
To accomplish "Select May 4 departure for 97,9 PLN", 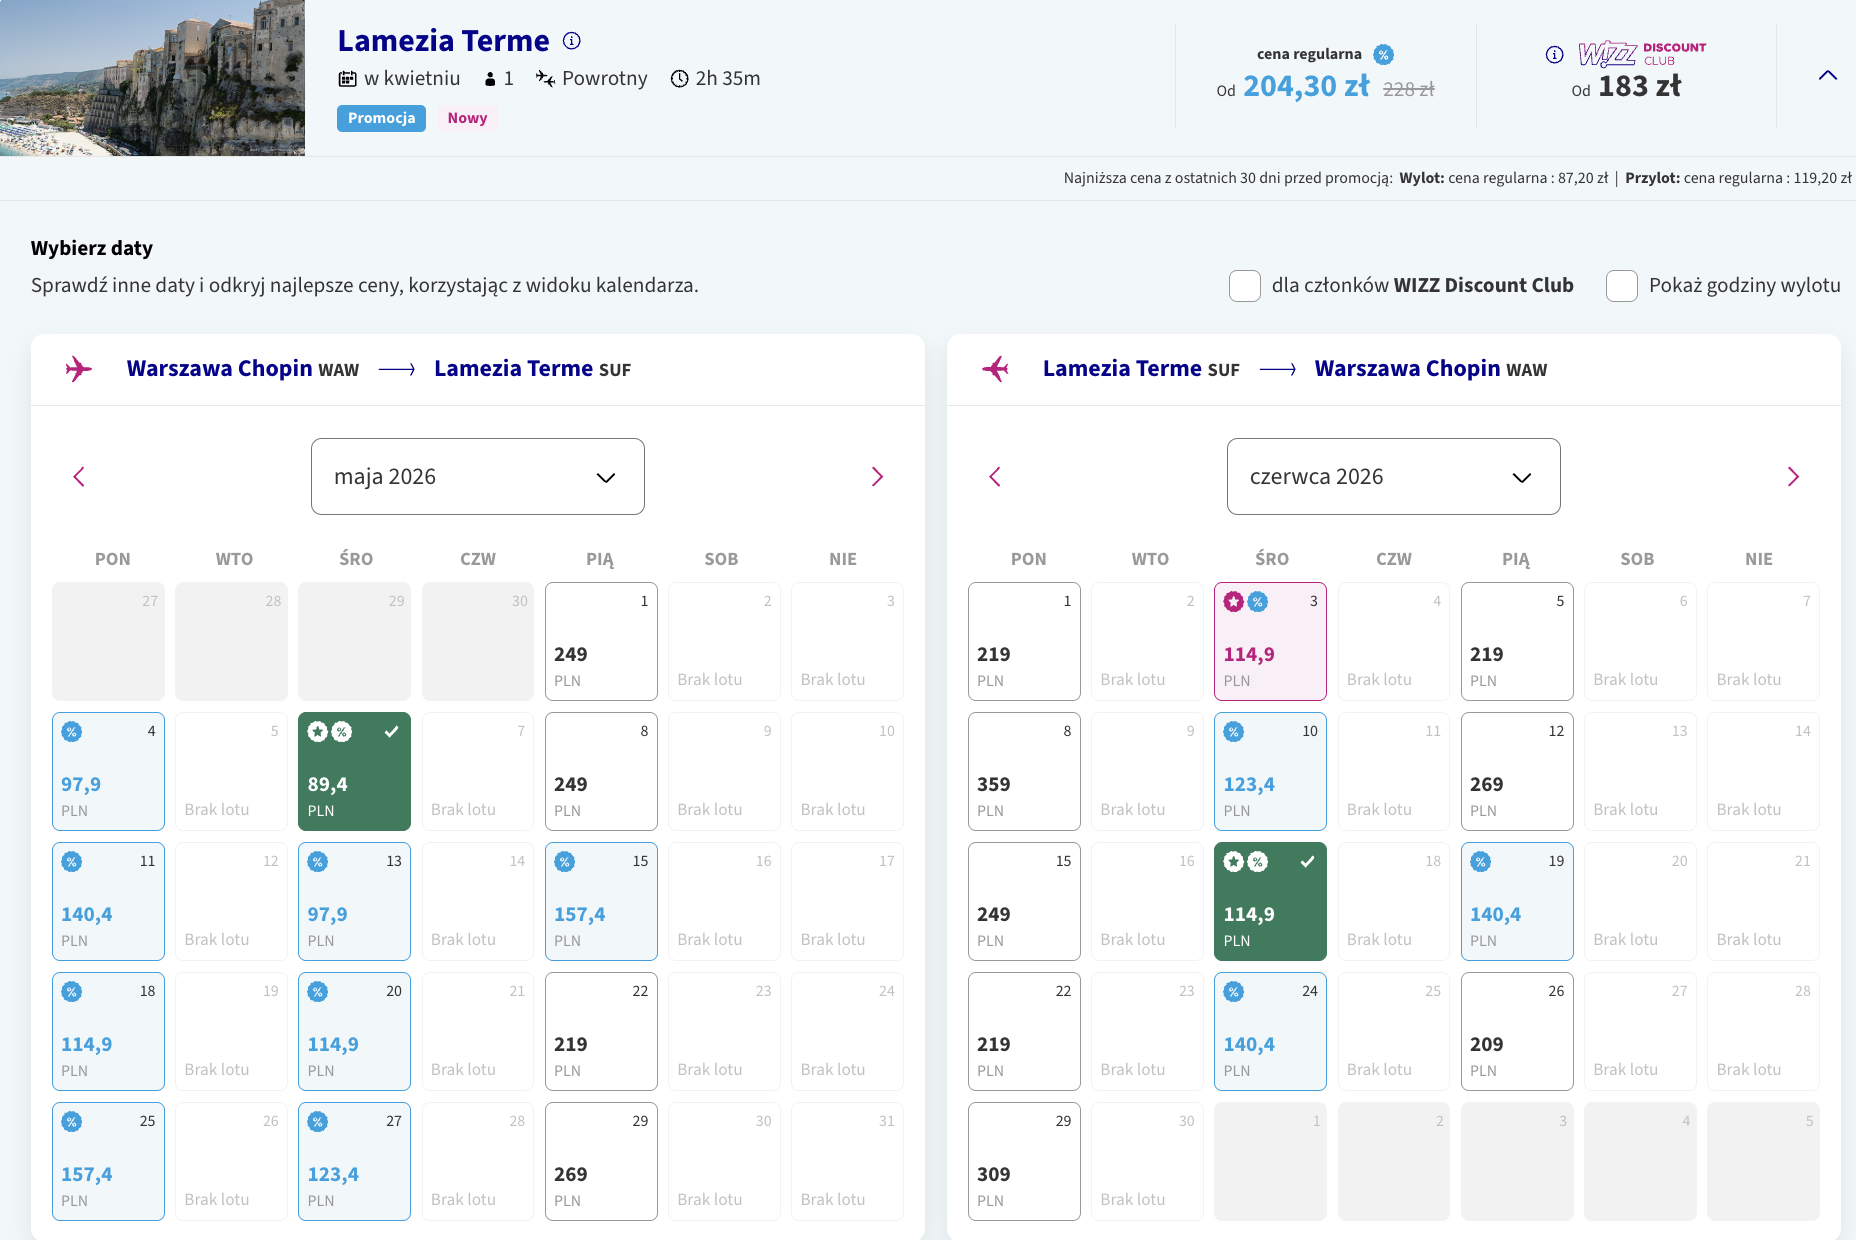I will pos(108,771).
